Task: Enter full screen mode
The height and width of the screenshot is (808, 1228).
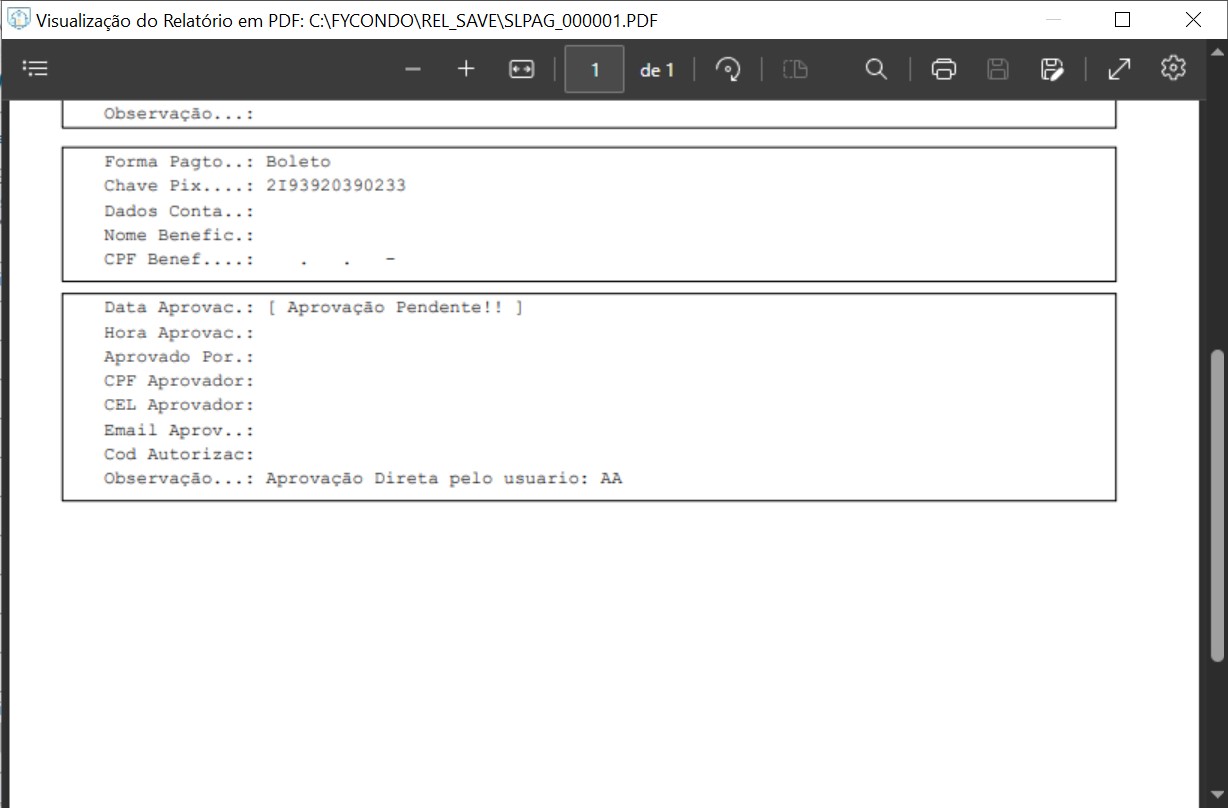Action: (1119, 69)
